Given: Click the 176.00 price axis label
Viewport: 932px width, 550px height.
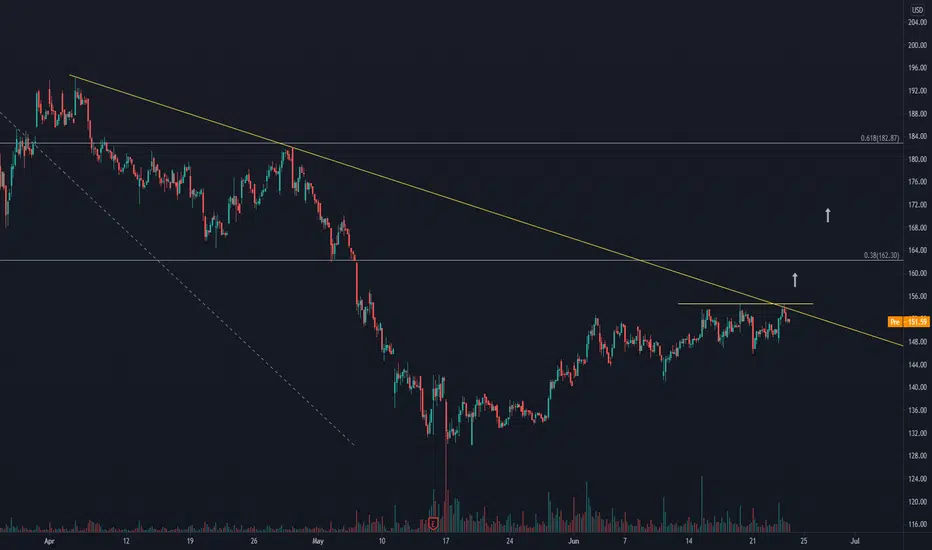Looking at the screenshot, I should coord(917,182).
